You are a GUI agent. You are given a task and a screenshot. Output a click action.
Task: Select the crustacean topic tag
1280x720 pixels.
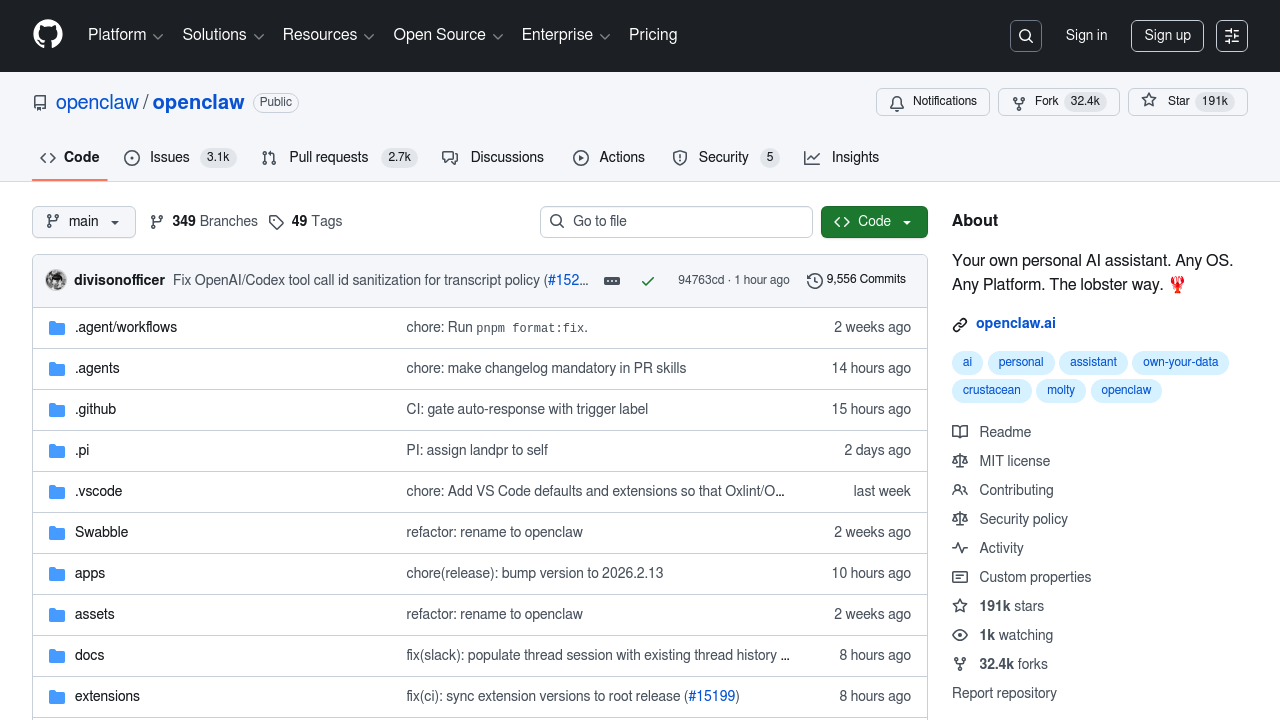992,390
